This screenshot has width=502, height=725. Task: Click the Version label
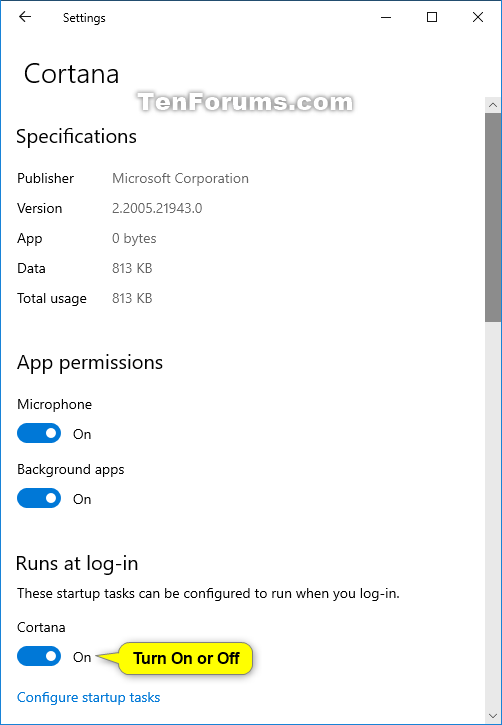click(x=39, y=209)
